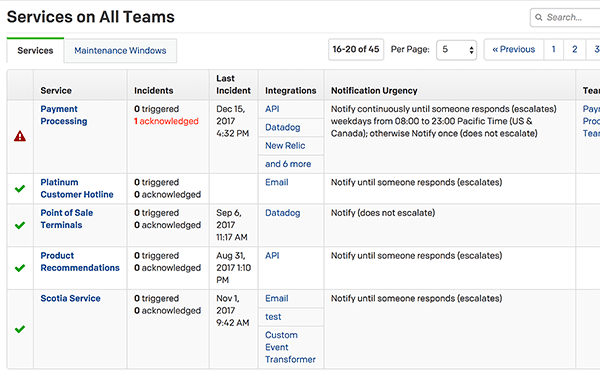Open the Point of Sale Terminals service
Viewport: 600px width, 375px height.
(x=67, y=219)
